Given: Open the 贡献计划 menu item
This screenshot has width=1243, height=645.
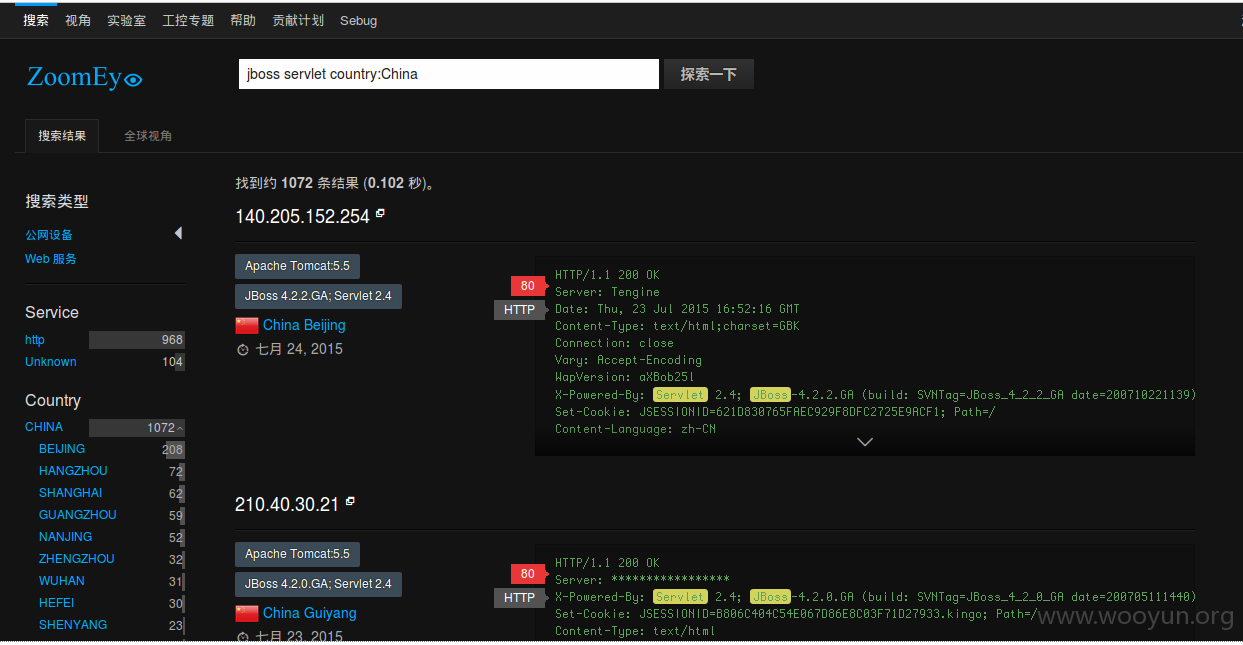Looking at the screenshot, I should 298,20.
